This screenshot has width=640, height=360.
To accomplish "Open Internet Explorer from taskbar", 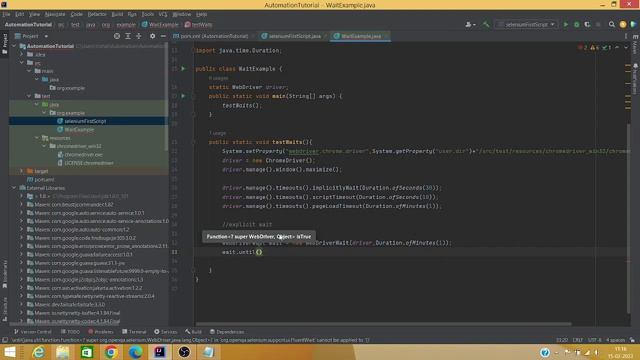I will (39, 352).
